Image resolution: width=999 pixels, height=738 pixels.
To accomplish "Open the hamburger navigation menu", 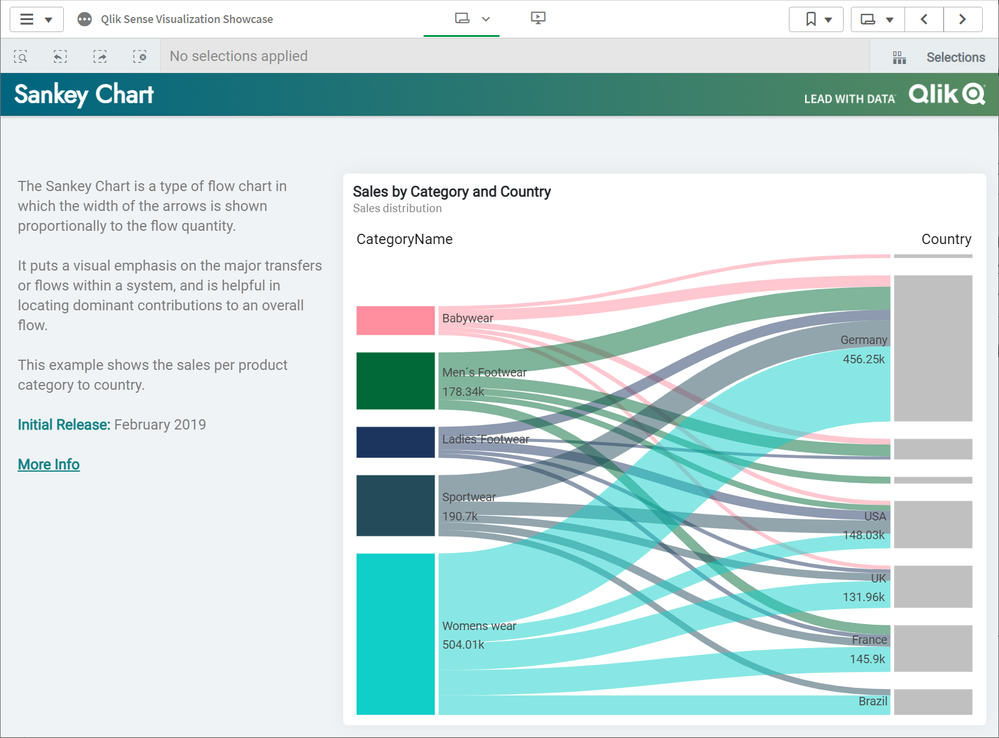I will [36, 19].
